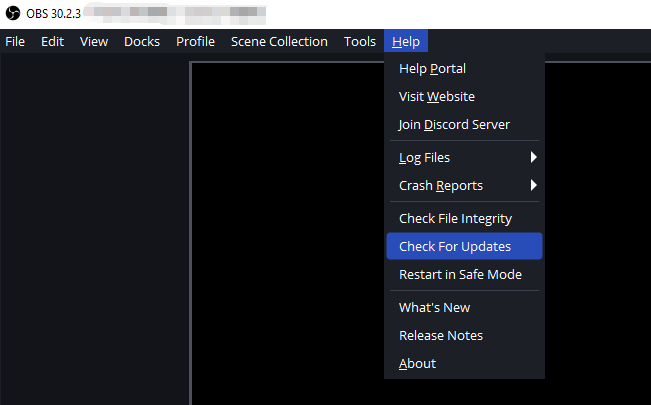Run Check File Integrity
This screenshot has width=651, height=405.
[455, 219]
